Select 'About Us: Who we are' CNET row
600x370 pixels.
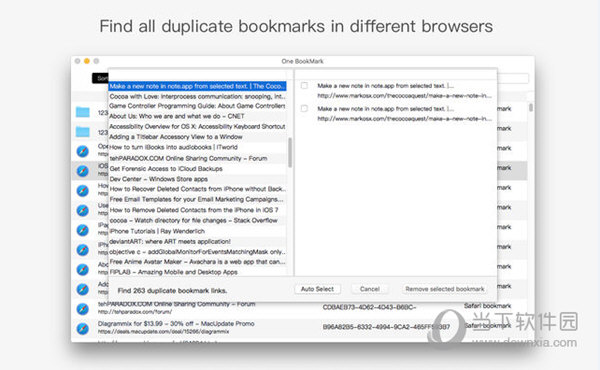tap(197, 116)
